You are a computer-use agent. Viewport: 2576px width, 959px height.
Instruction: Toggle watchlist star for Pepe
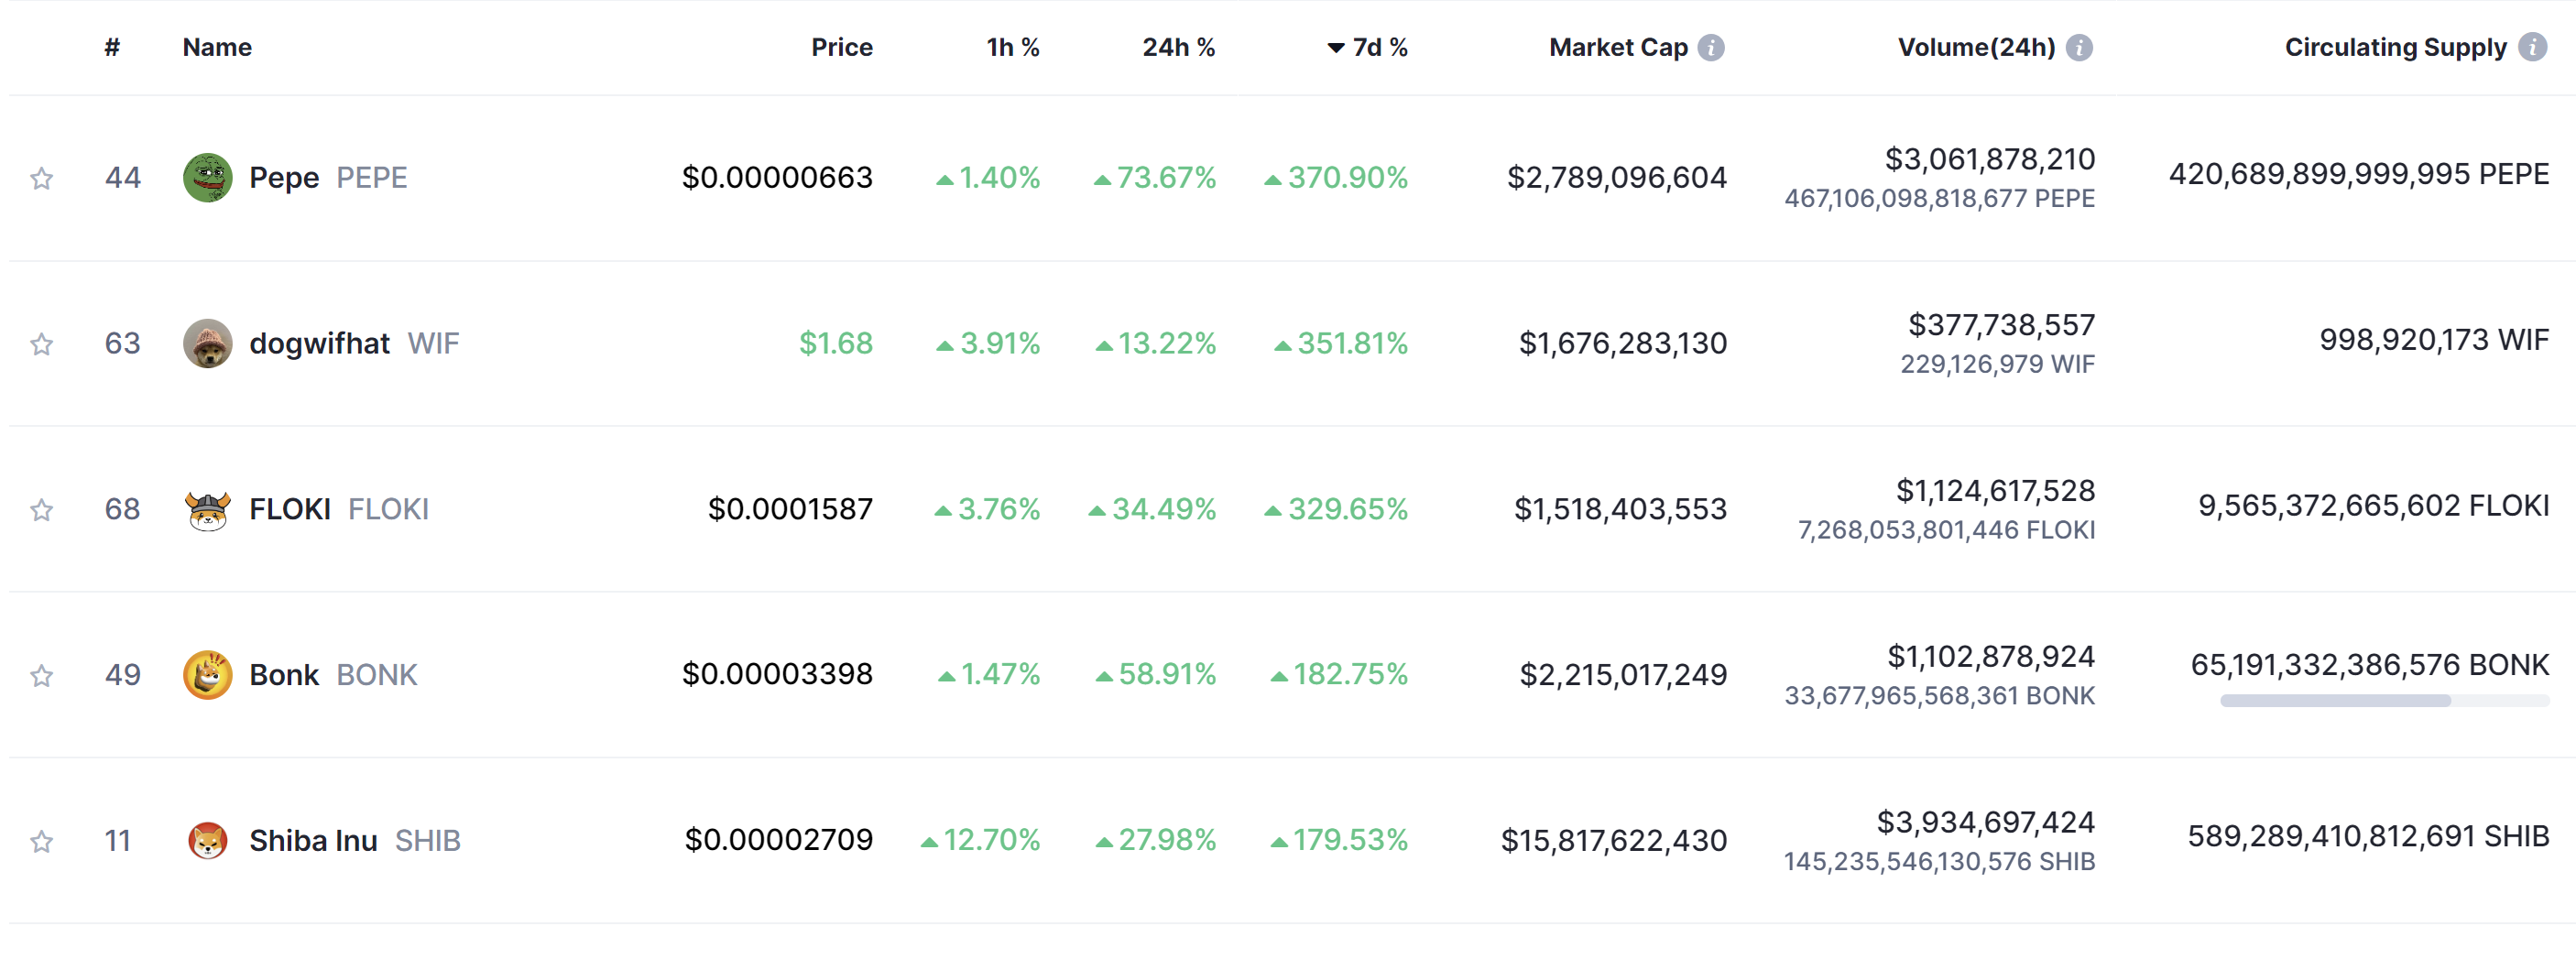click(x=41, y=179)
